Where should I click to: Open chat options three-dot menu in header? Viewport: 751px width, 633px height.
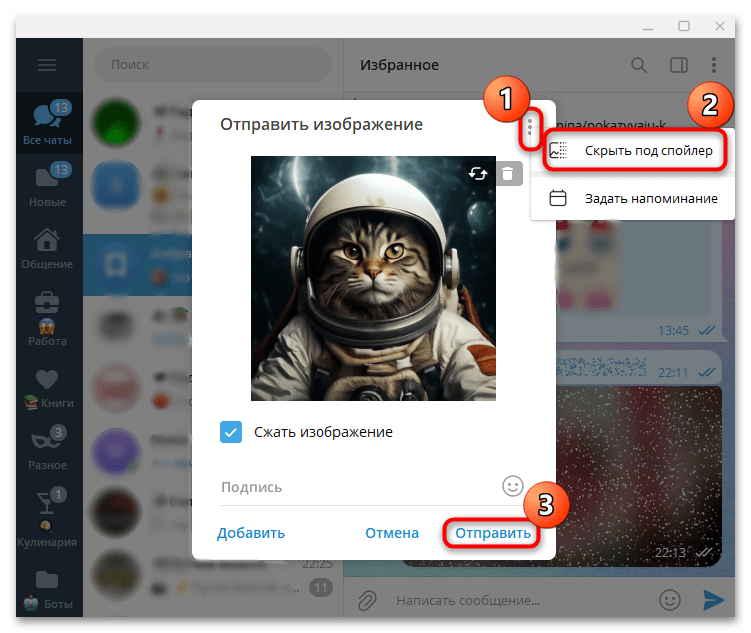click(714, 65)
